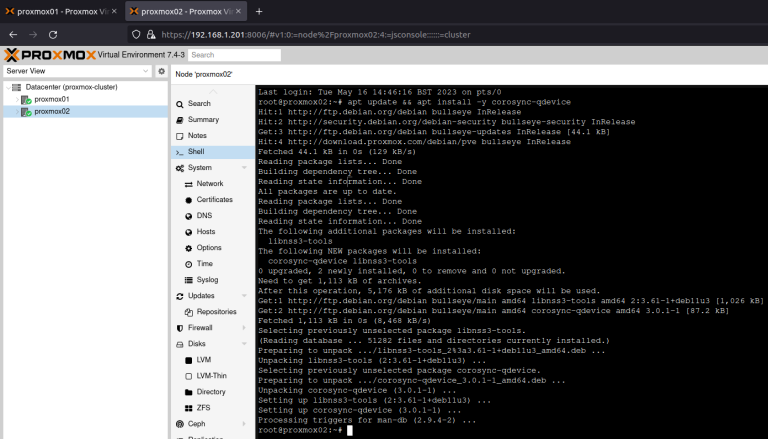Open Network arrows icon
The width and height of the screenshot is (768, 439).
tap(189, 184)
